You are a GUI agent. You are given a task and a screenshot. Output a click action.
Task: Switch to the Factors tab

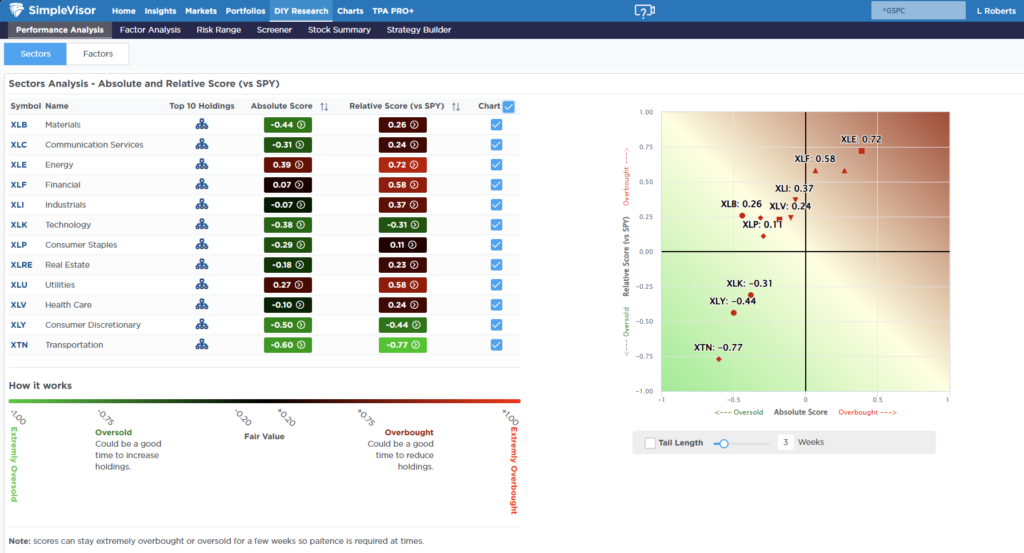pyautogui.click(x=97, y=54)
